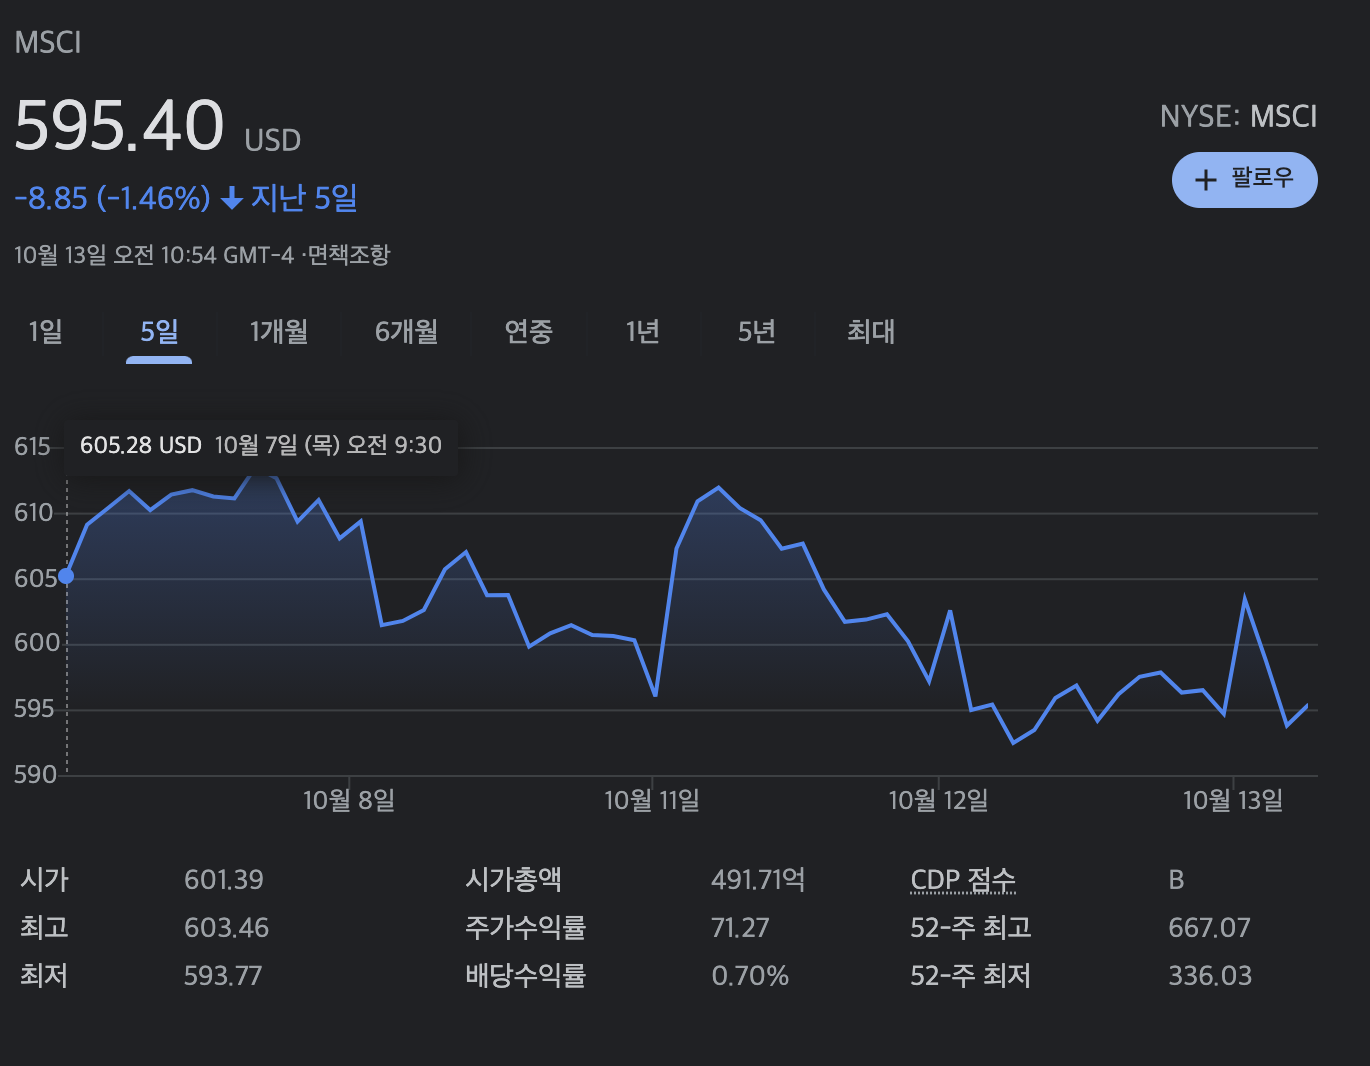Click the 595.40 price value
The width and height of the screenshot is (1370, 1066).
click(x=120, y=126)
